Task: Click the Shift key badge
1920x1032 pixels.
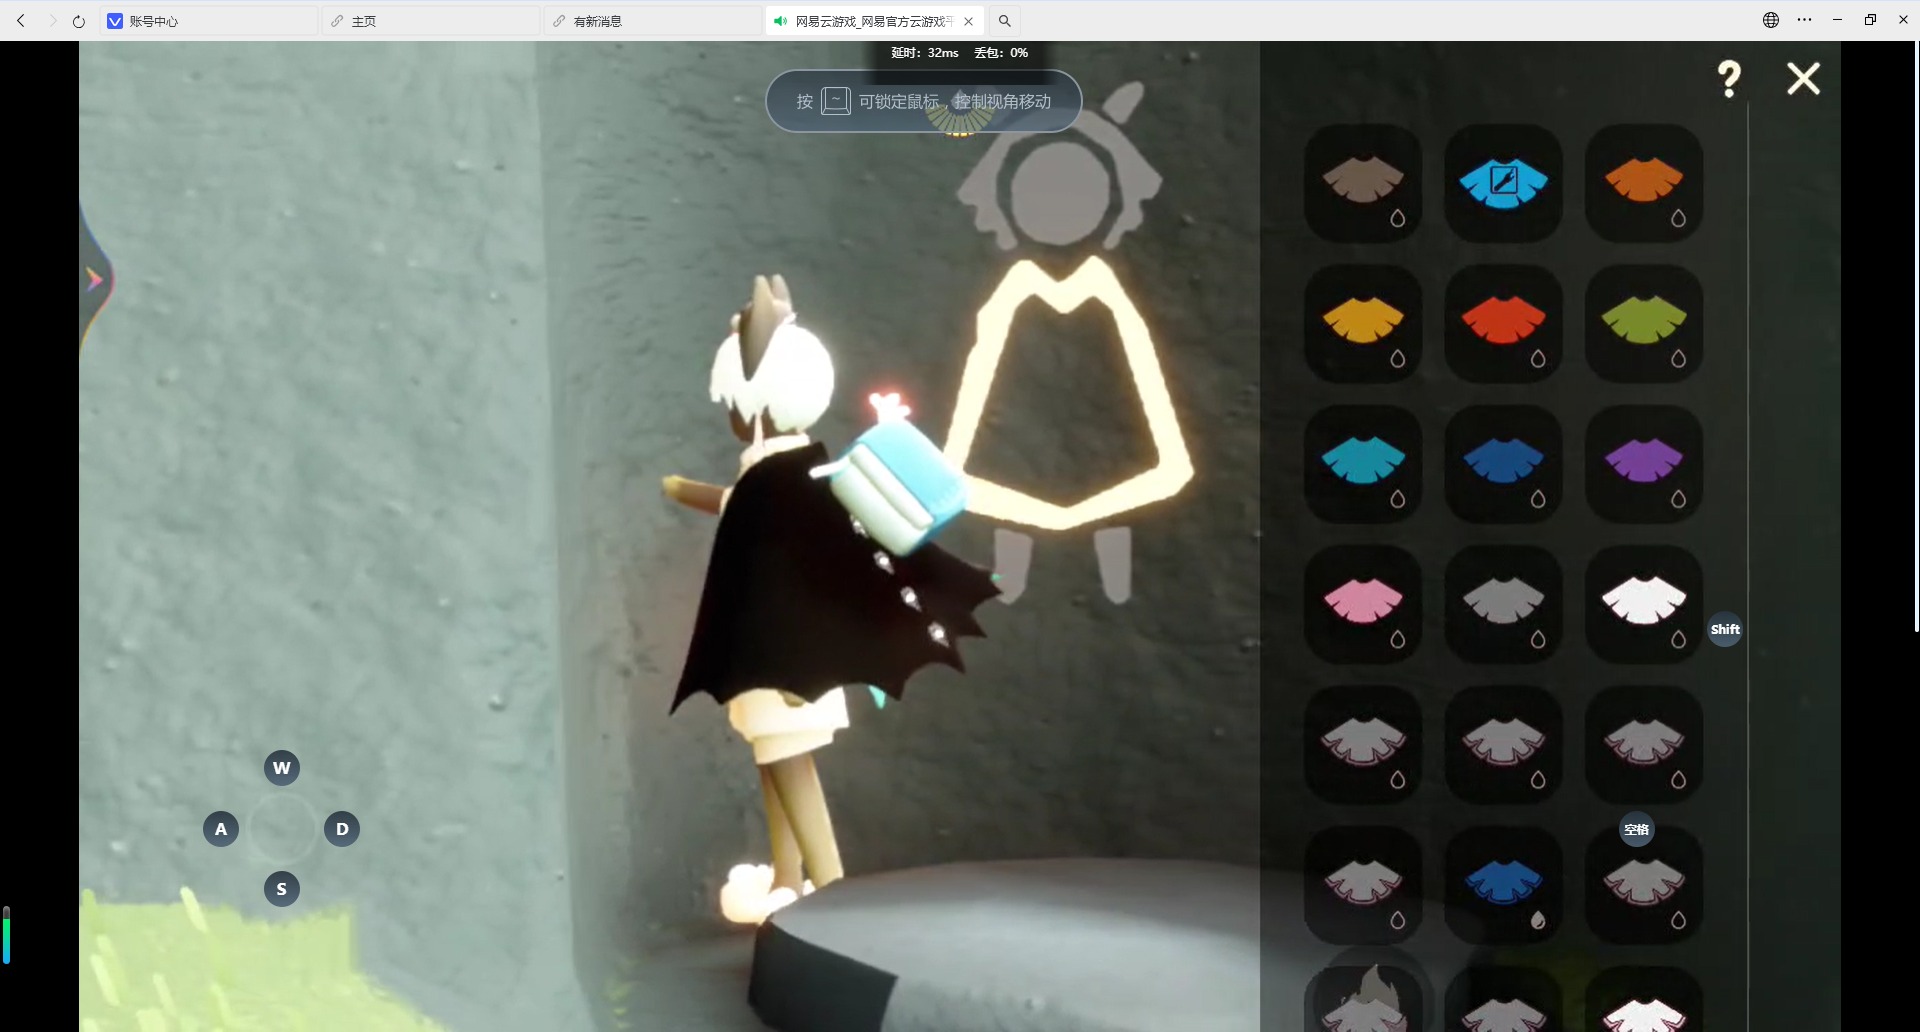Action: coord(1725,629)
